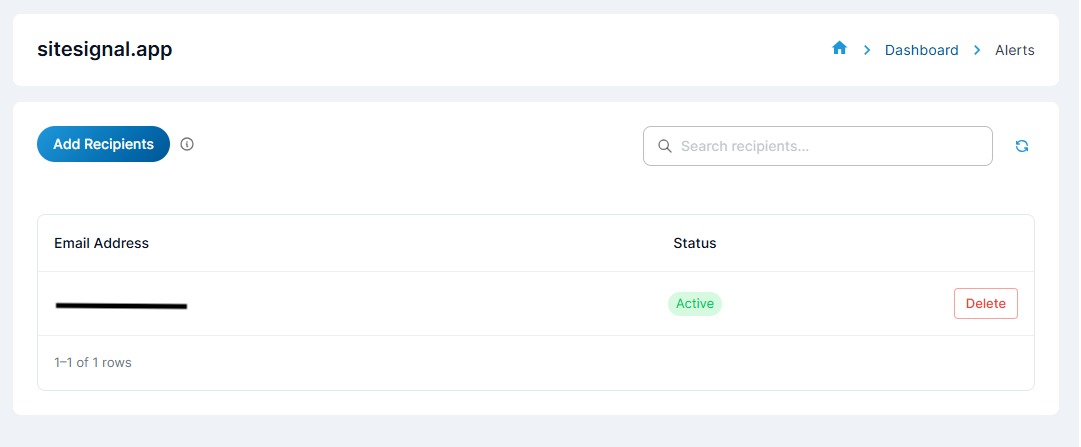Sort by Email Address column header
This screenshot has width=1081, height=447.
101,243
